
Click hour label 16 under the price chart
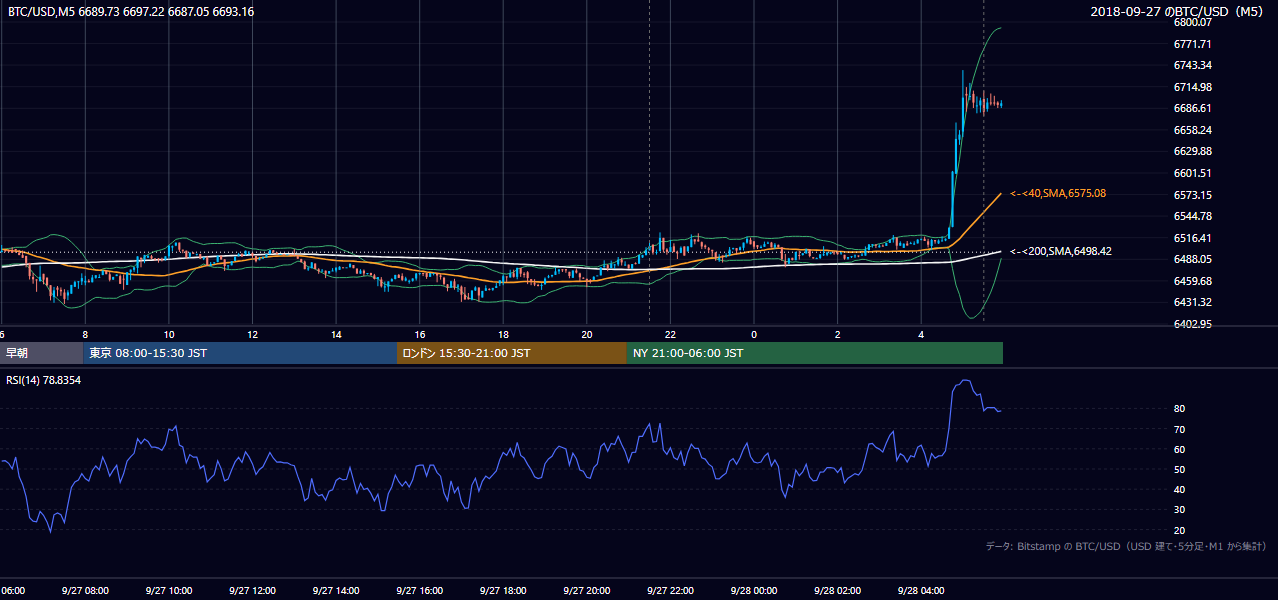[x=420, y=334]
